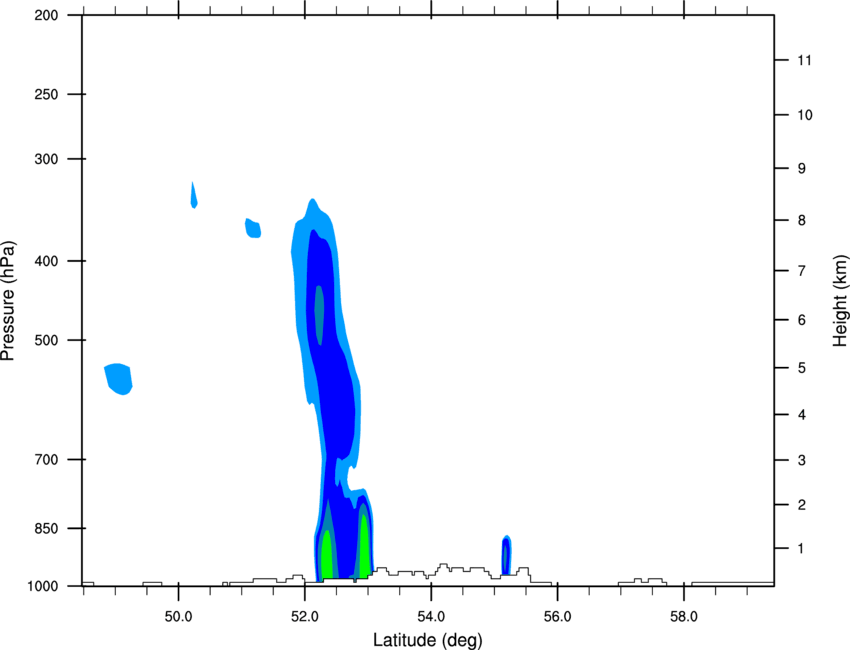Click the 6 km height label

801,320
